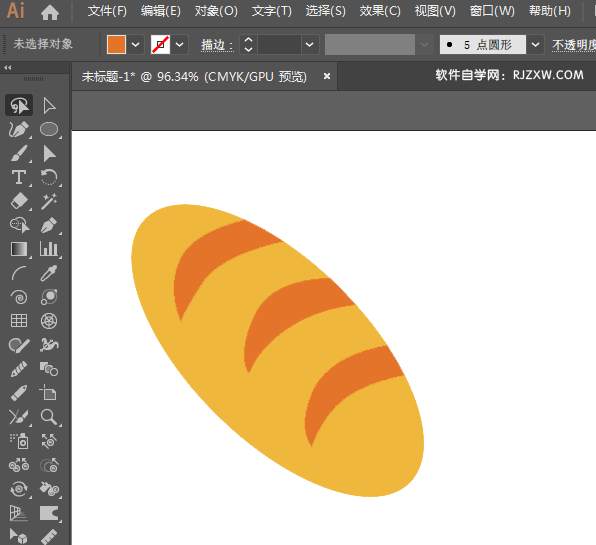Open the 对象(O) menu
This screenshot has width=596, height=545.
coord(216,11)
